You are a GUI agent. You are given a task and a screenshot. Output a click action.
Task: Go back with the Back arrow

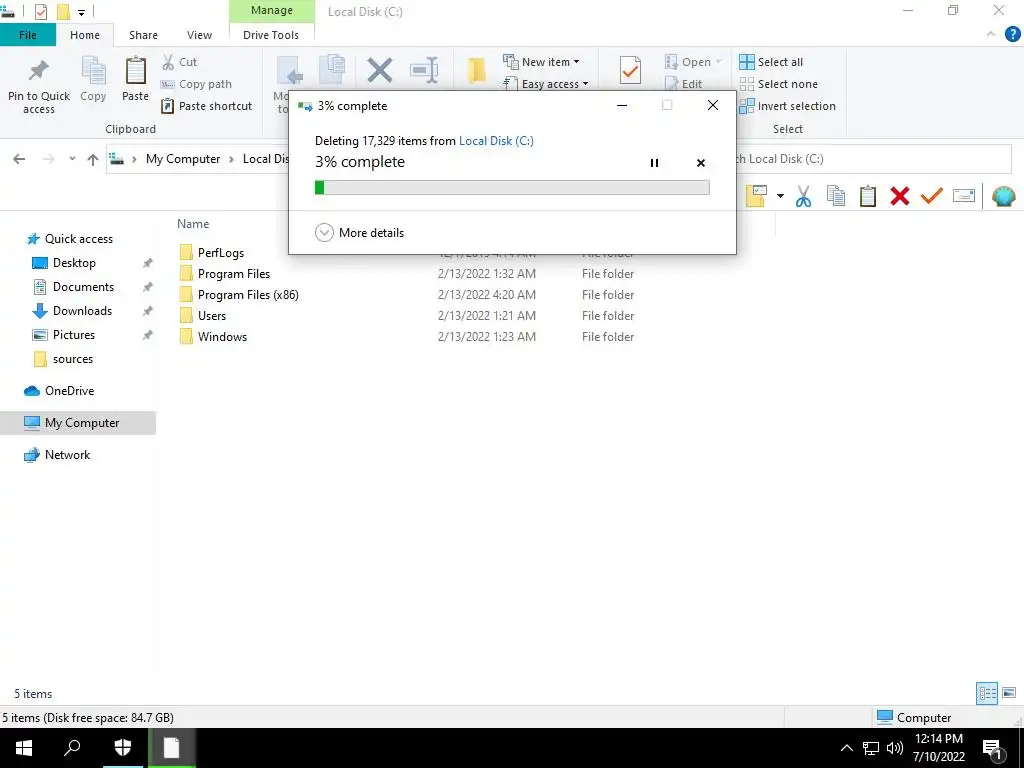20,159
